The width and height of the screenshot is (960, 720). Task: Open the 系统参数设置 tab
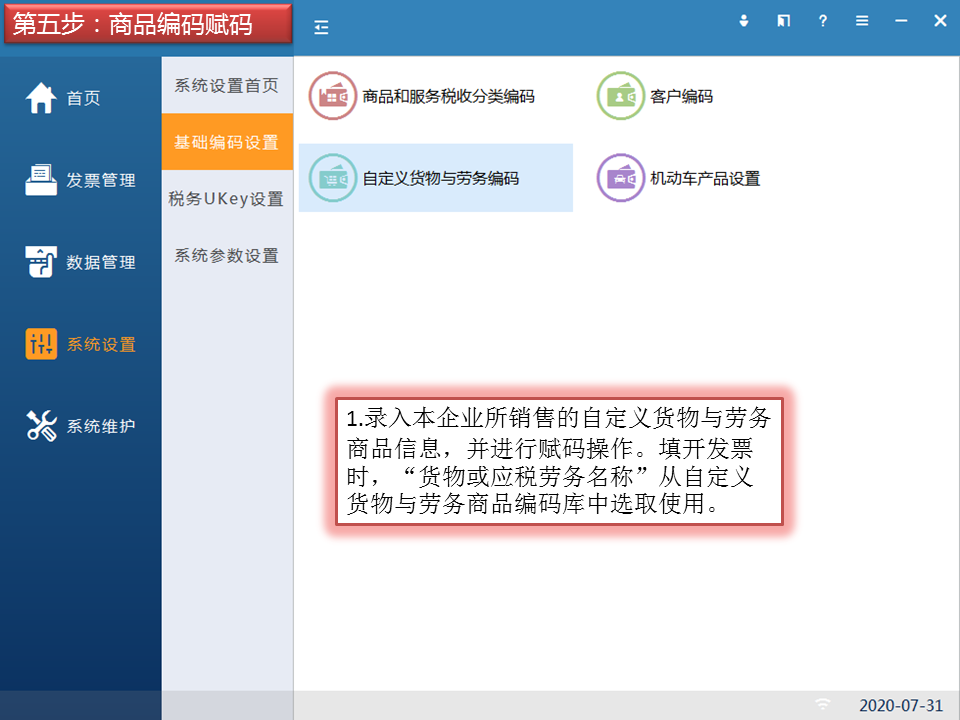pos(227,255)
